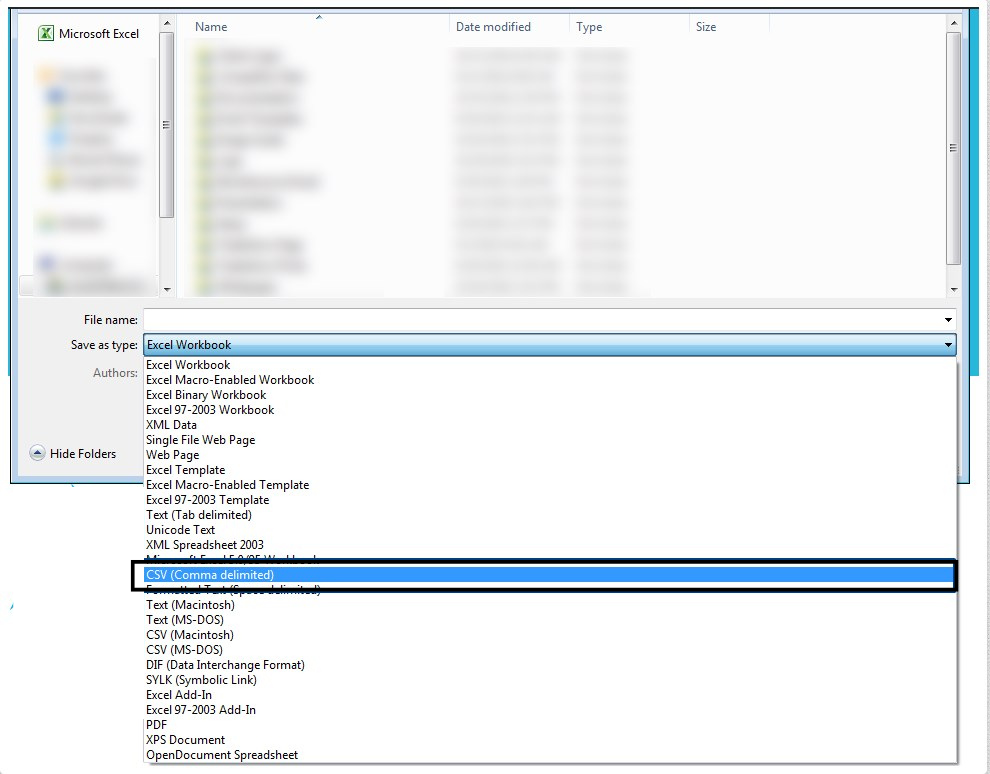Open Microsoft Excel in navigation pane
Screen dimensions: 990x774
88,33
